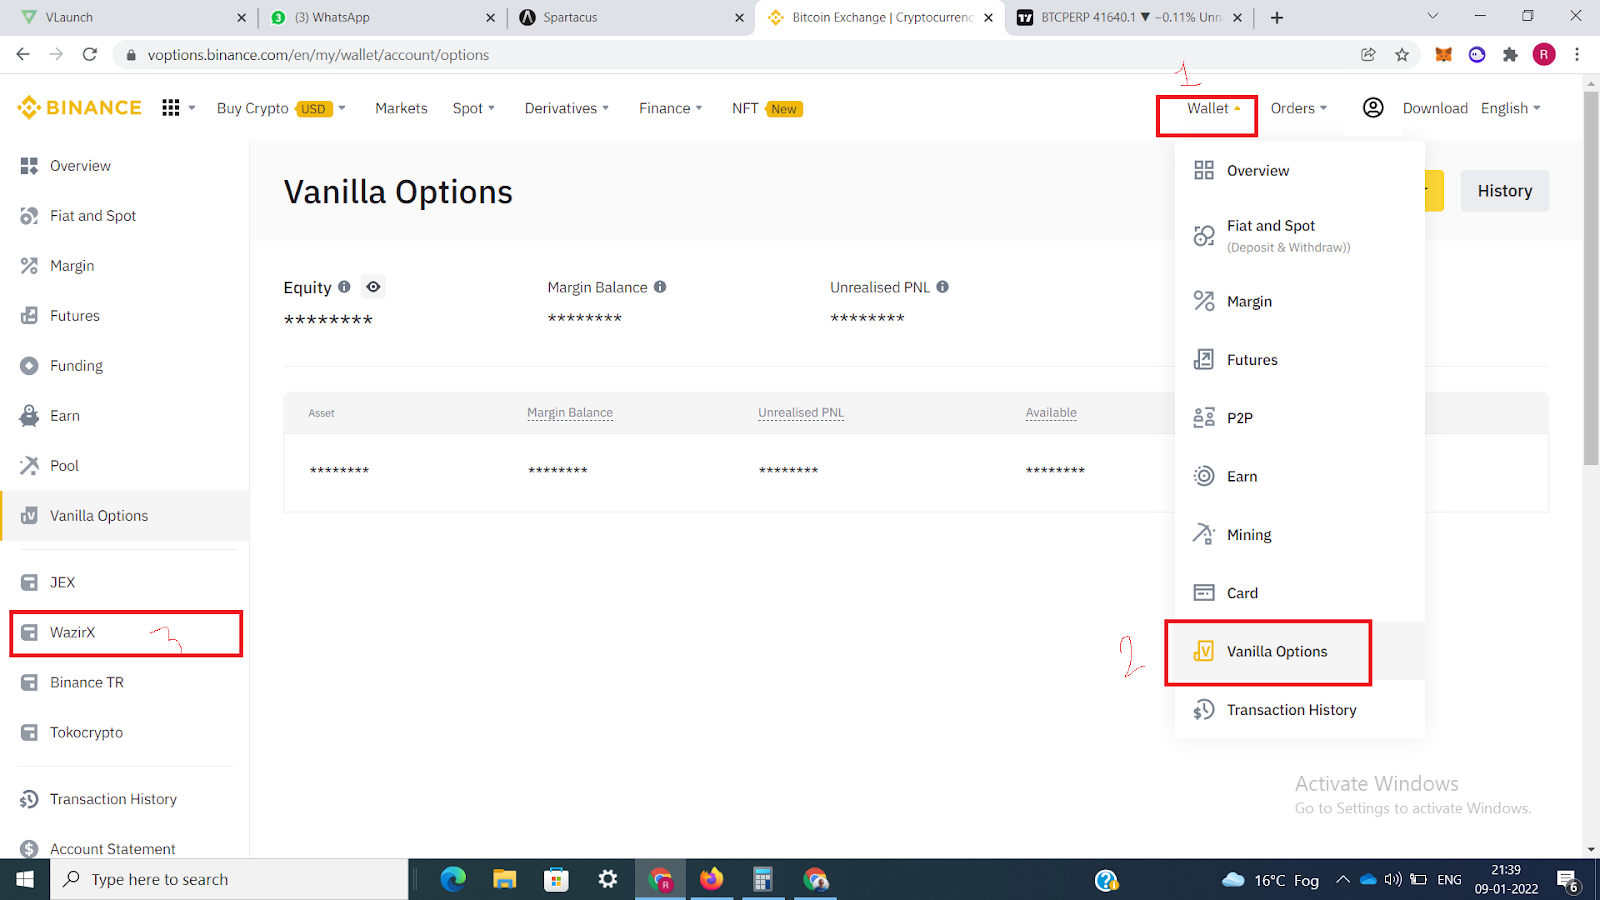The width and height of the screenshot is (1600, 900).
Task: Choose Margin in Wallet dropdown menu
Action: click(x=1300, y=301)
